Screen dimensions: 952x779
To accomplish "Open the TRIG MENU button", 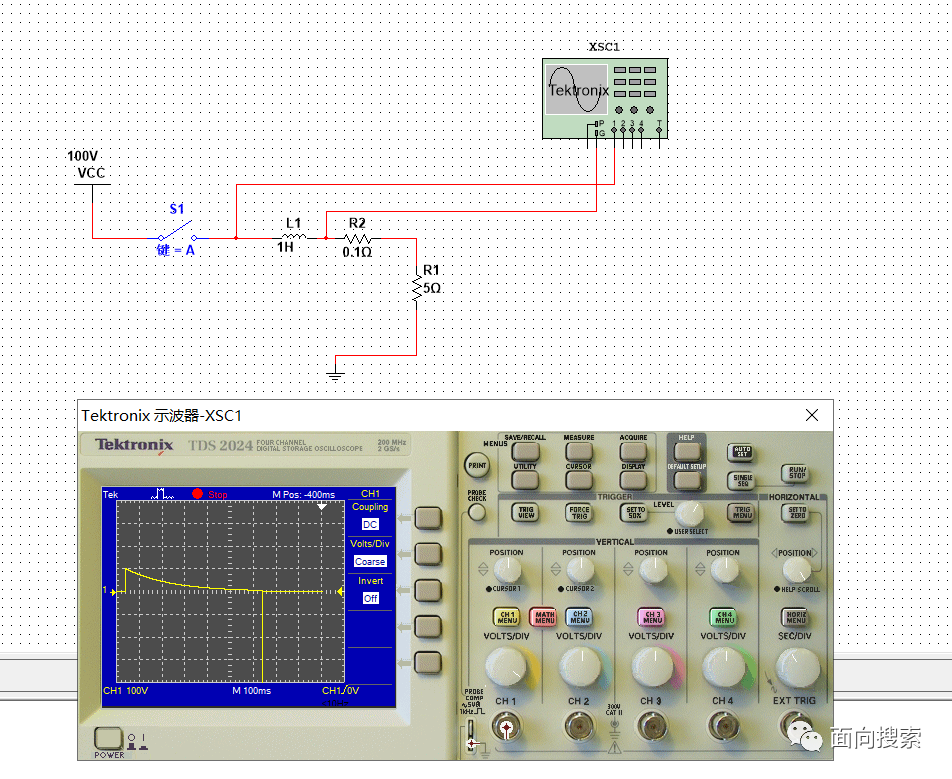I will [742, 513].
